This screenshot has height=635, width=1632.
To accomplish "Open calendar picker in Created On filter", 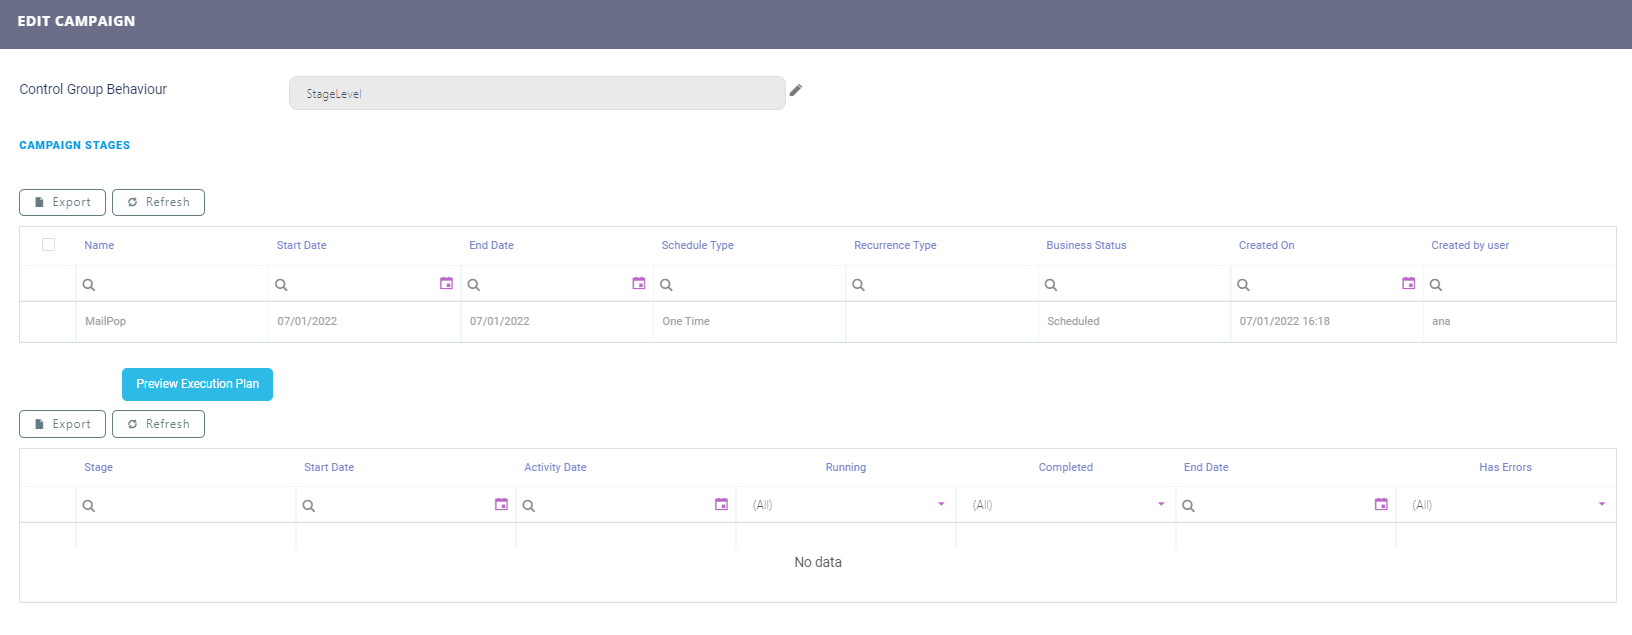I will [1408, 284].
